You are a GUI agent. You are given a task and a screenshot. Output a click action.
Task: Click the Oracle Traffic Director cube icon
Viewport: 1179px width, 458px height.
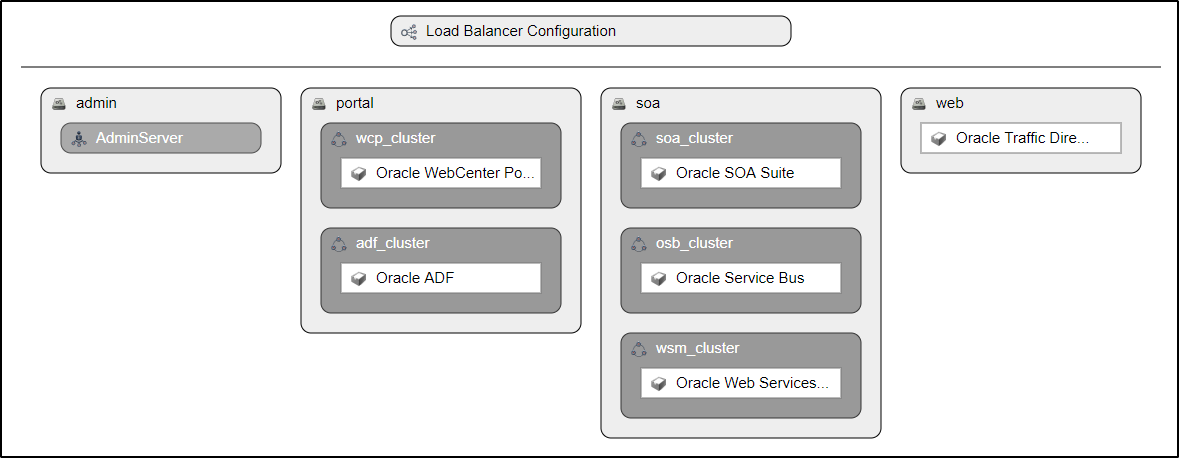tap(939, 139)
